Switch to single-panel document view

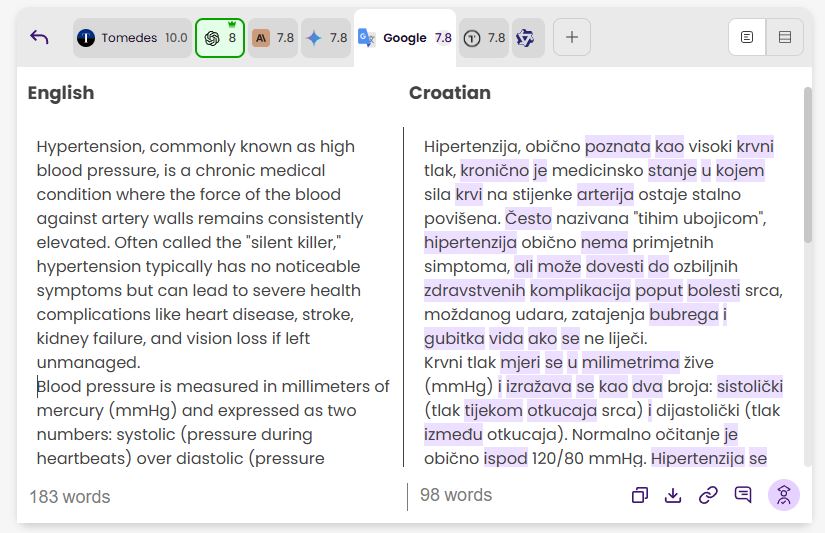coord(747,38)
